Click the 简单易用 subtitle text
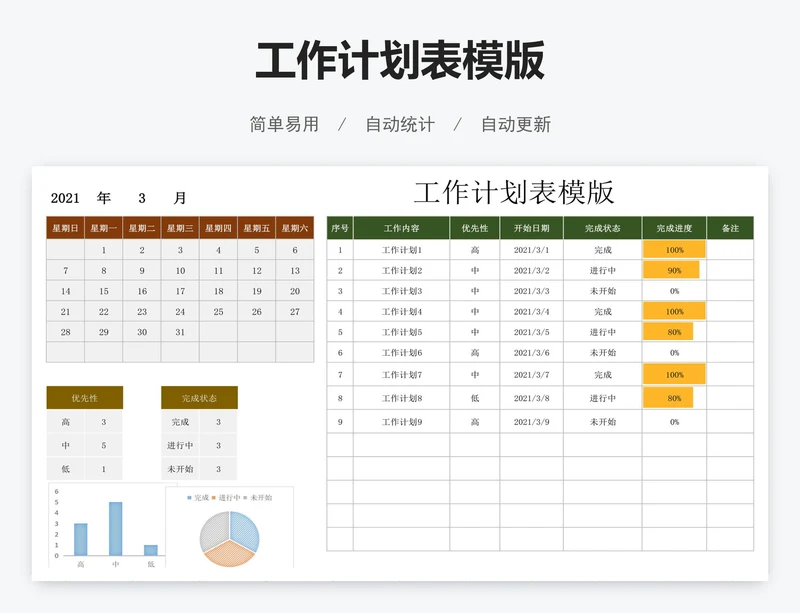The image size is (800, 613). [284, 125]
